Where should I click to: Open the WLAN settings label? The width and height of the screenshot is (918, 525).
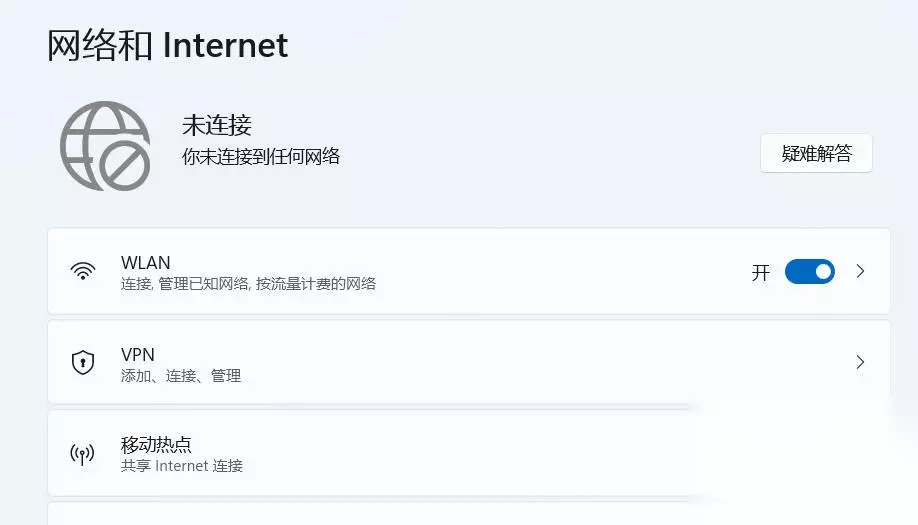tap(145, 263)
